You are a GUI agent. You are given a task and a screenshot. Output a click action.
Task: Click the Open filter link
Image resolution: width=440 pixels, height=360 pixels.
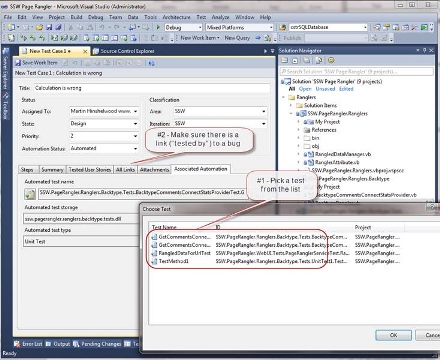click(305, 89)
